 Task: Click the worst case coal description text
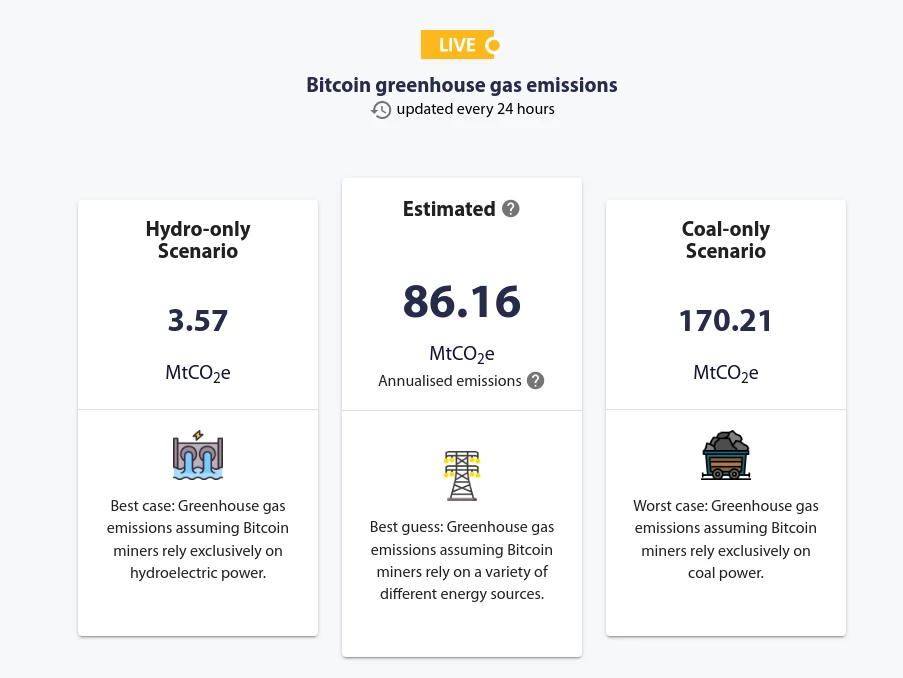tap(725, 540)
